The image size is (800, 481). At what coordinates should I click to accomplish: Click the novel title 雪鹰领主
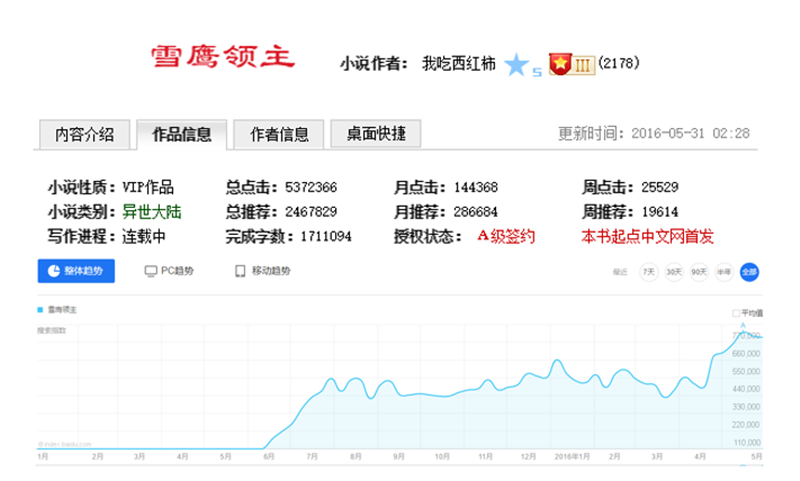[x=223, y=56]
